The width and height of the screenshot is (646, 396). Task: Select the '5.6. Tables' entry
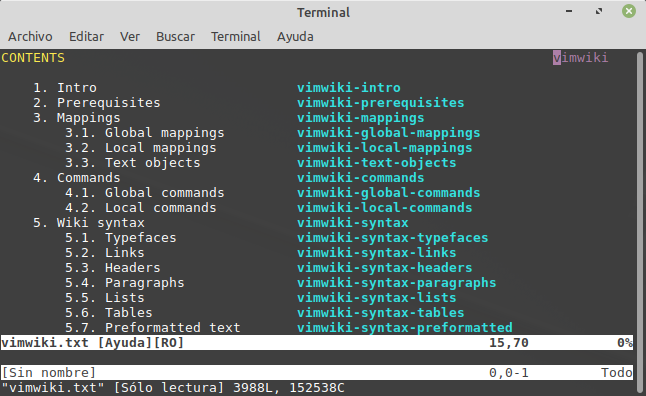pyautogui.click(x=109, y=313)
